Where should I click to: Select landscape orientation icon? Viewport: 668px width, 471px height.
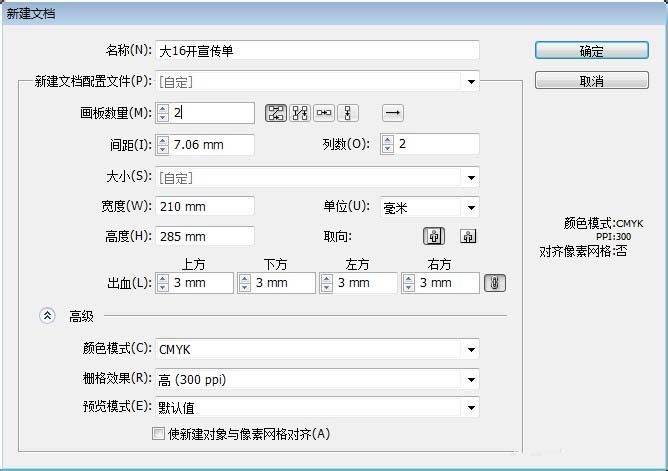pos(468,236)
